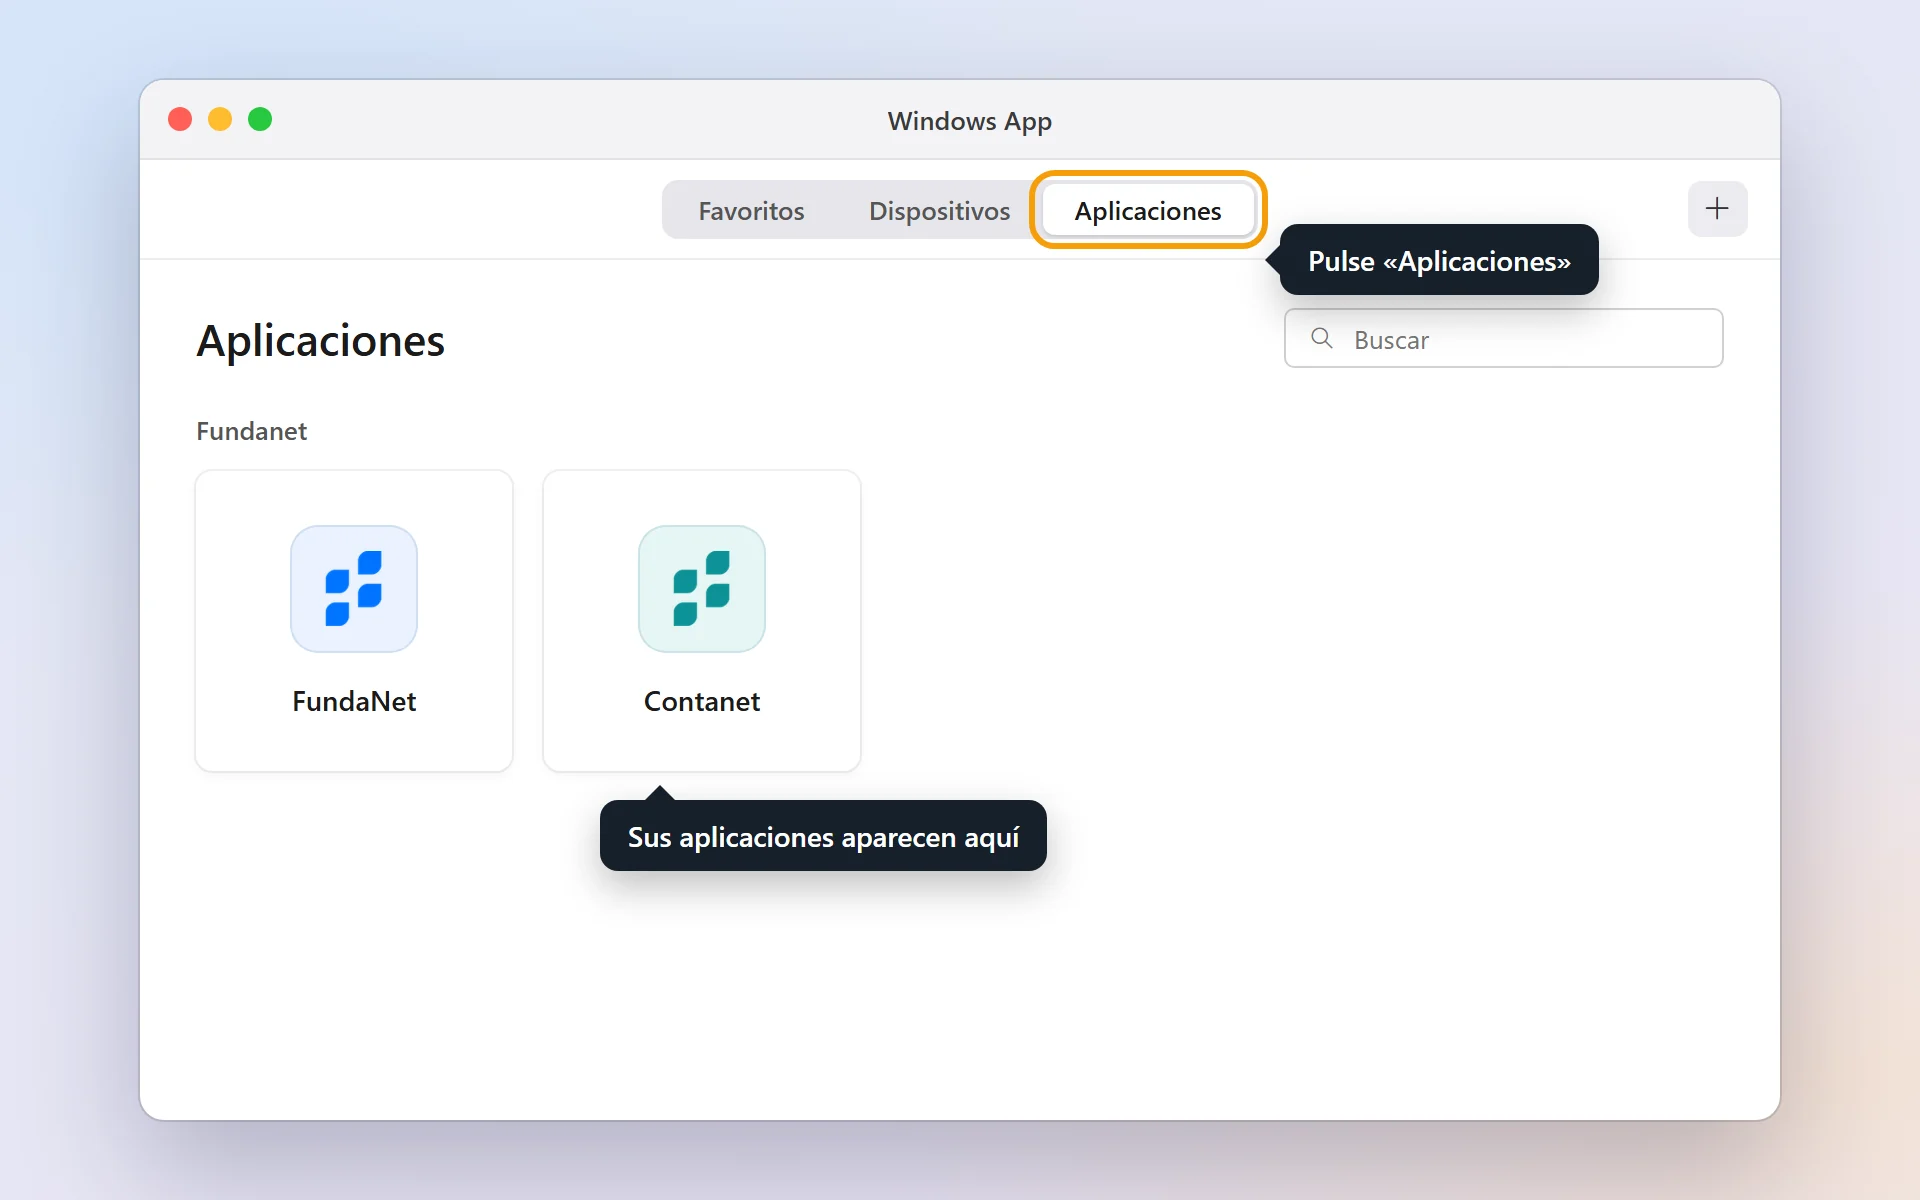Open the FundaNet blue app icon
The height and width of the screenshot is (1200, 1920).
(354, 589)
